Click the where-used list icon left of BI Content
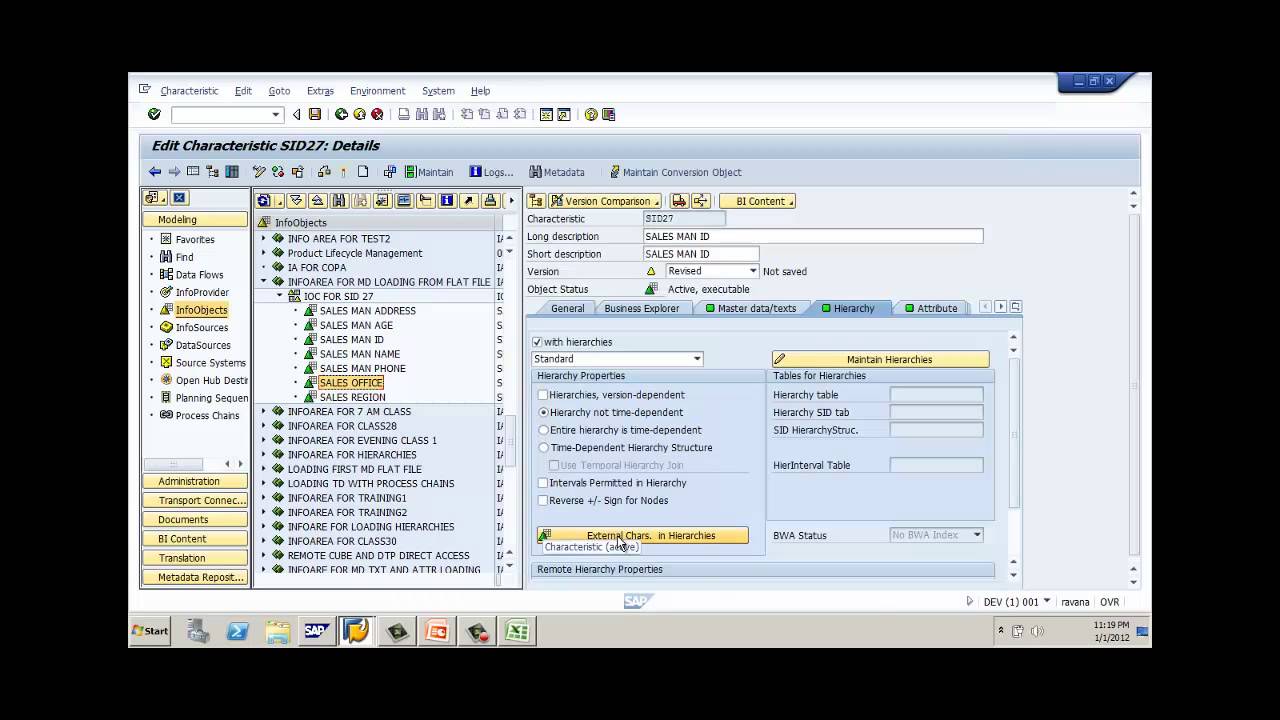This screenshot has width=1280, height=720. [x=700, y=201]
